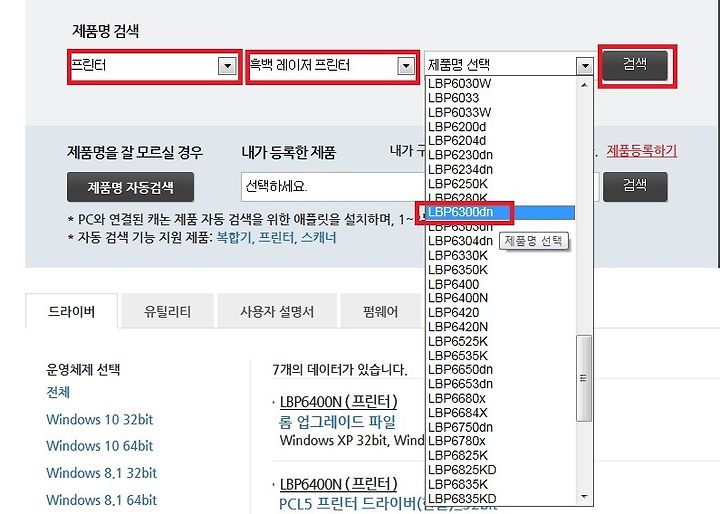The width and height of the screenshot is (720, 514).
Task: Filter by 전체 operating systems
Action: (x=58, y=393)
